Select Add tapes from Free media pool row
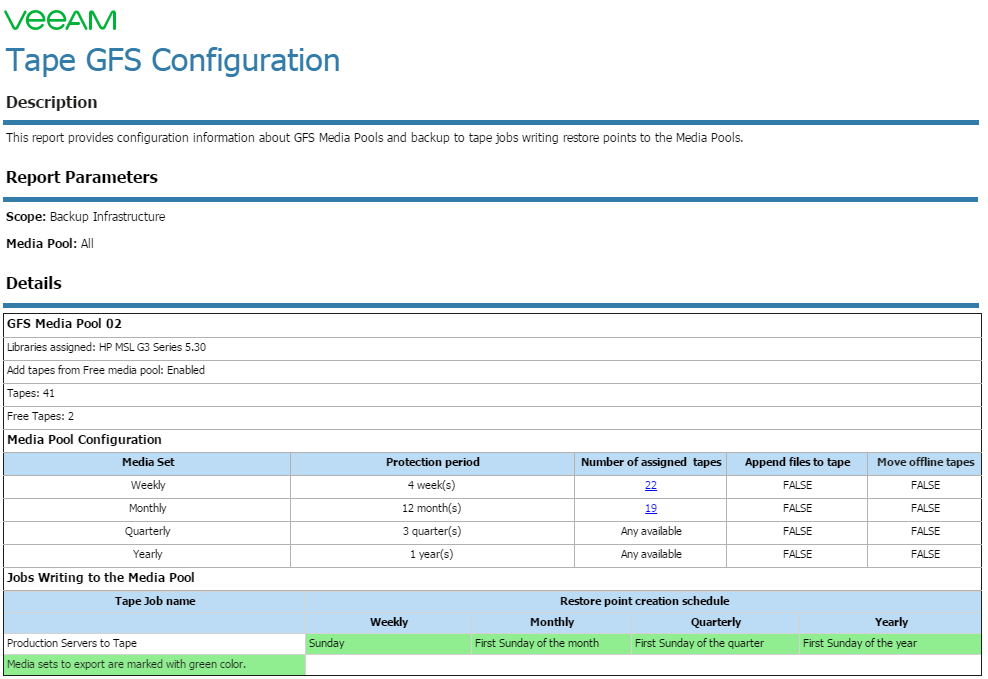Screen dimensions: 988x679 tap(492, 372)
